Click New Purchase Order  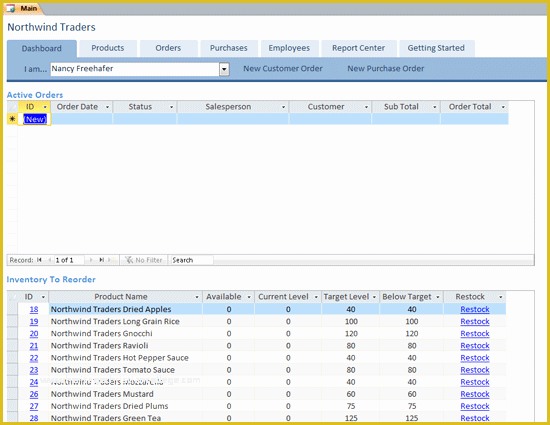[386, 69]
